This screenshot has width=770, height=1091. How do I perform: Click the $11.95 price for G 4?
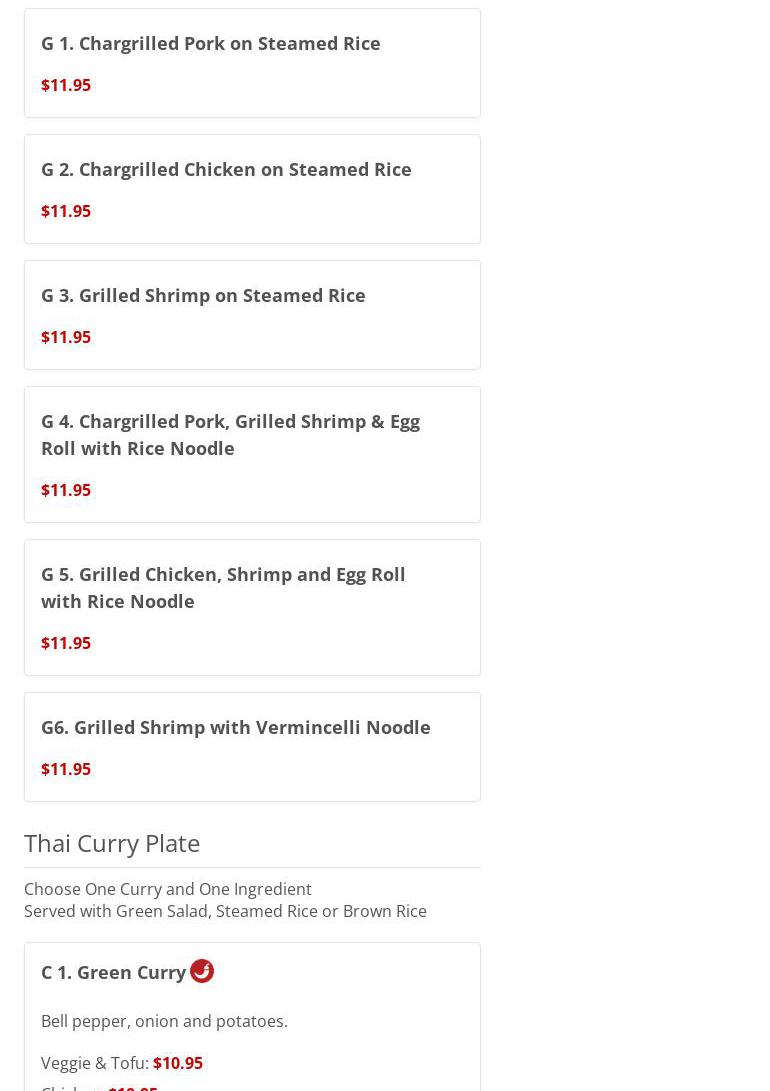[x=66, y=490]
